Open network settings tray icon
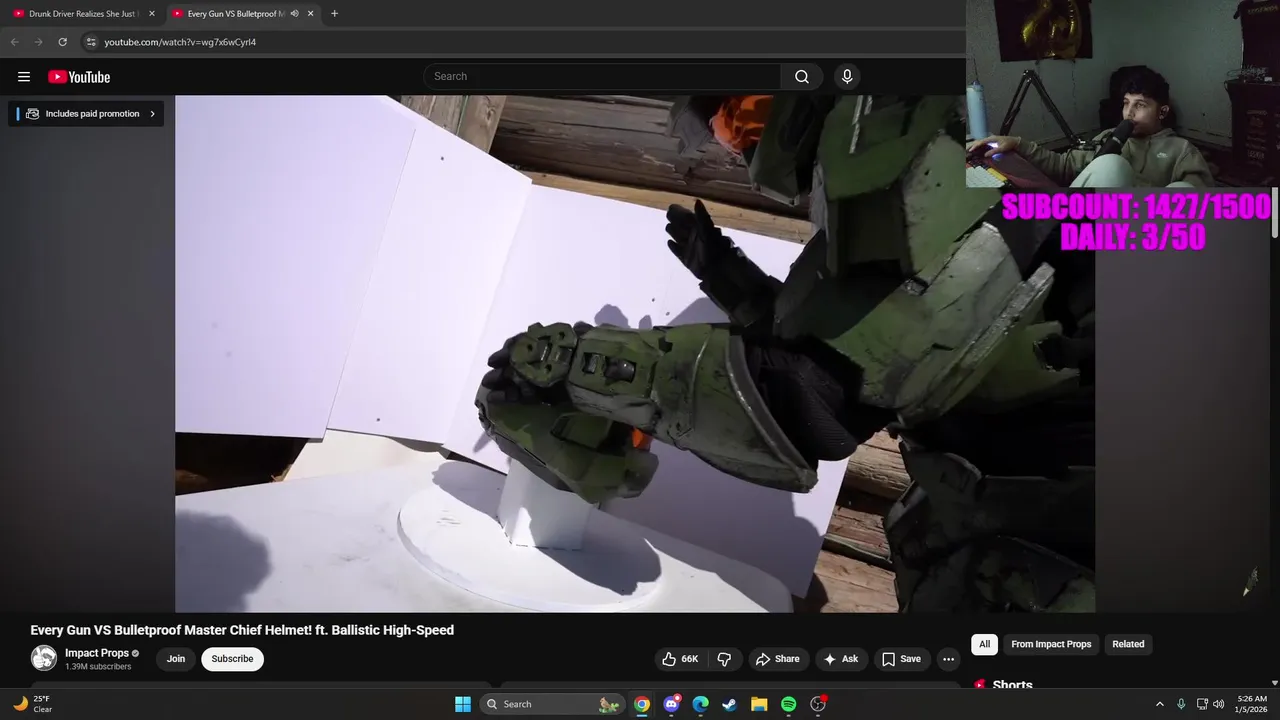 [1202, 704]
